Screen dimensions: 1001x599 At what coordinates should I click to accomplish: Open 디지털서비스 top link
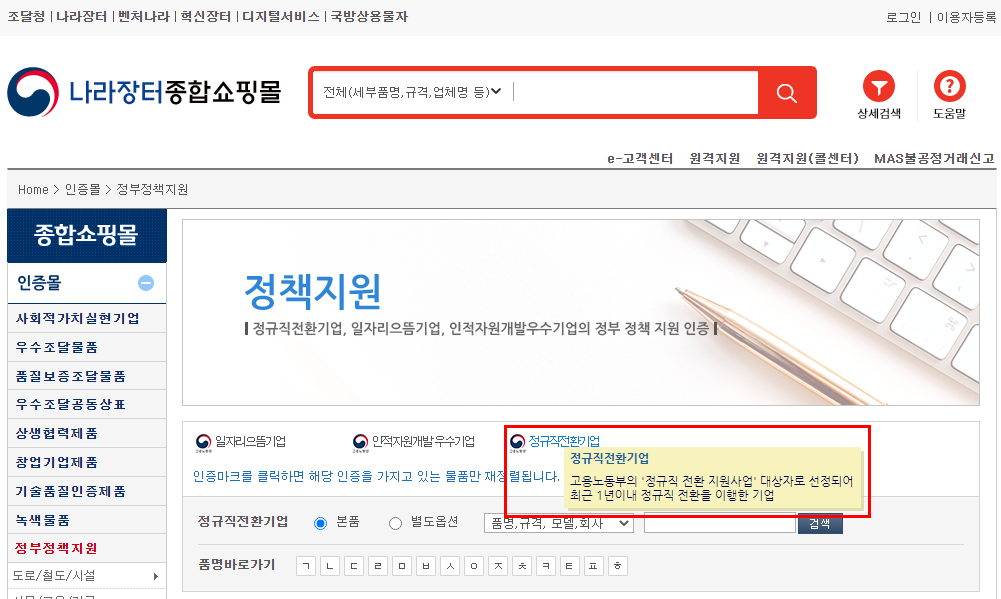(281, 17)
